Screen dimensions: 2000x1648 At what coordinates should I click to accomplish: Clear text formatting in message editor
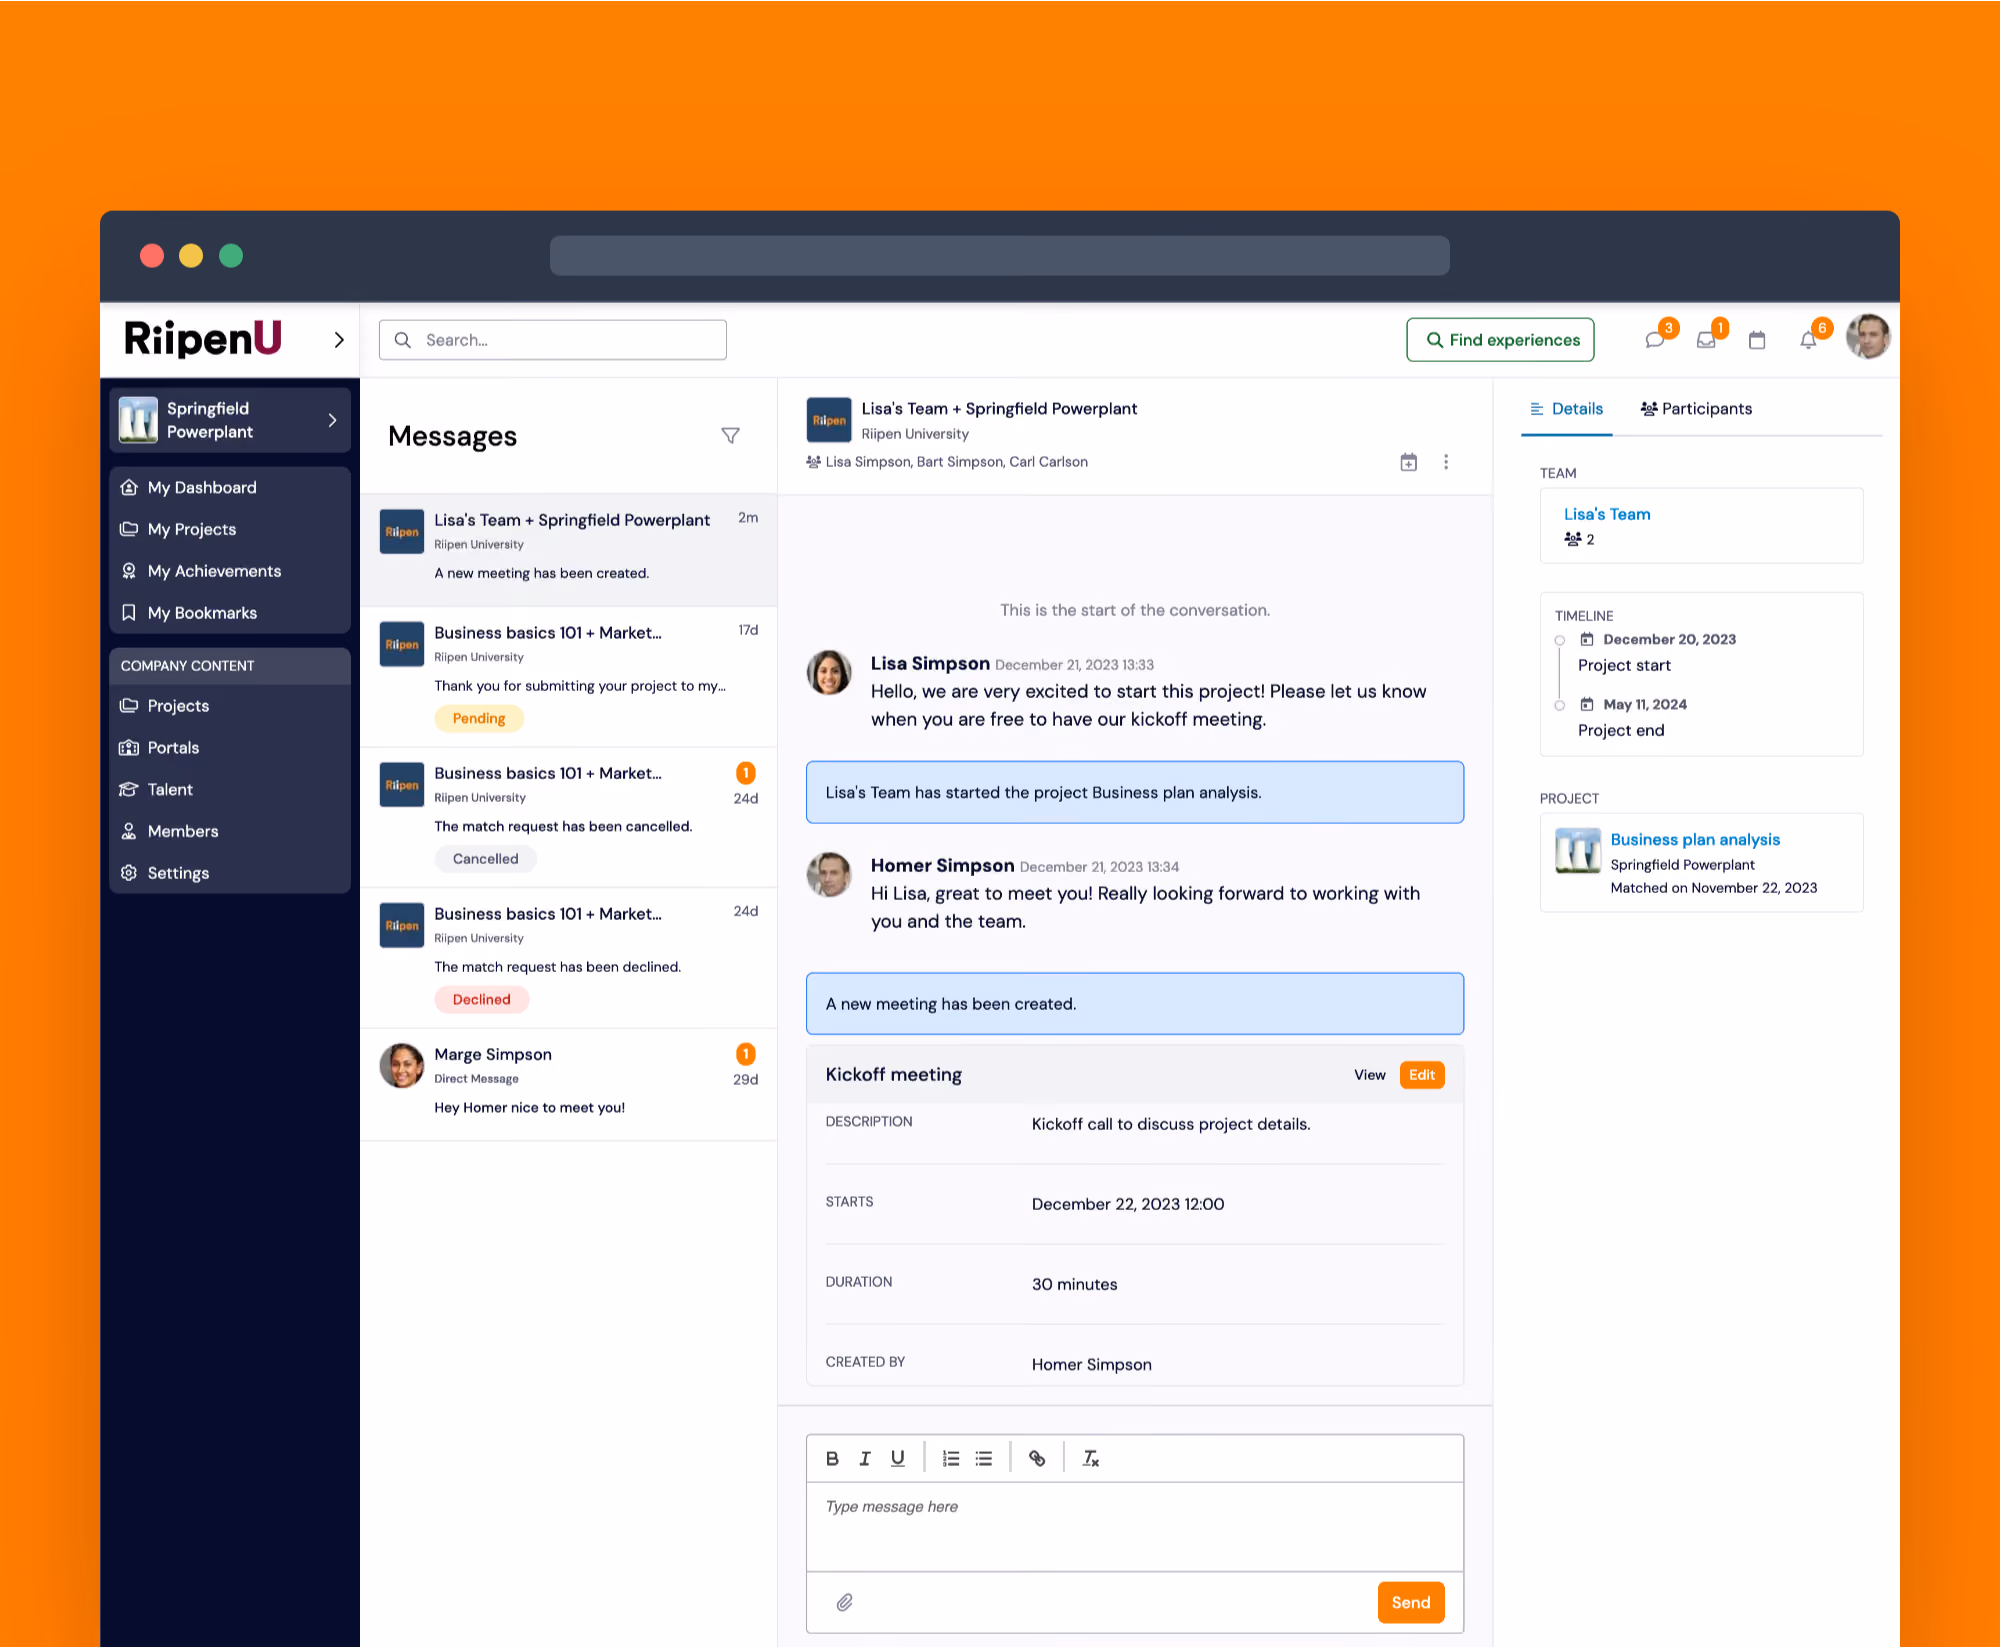click(1091, 1458)
